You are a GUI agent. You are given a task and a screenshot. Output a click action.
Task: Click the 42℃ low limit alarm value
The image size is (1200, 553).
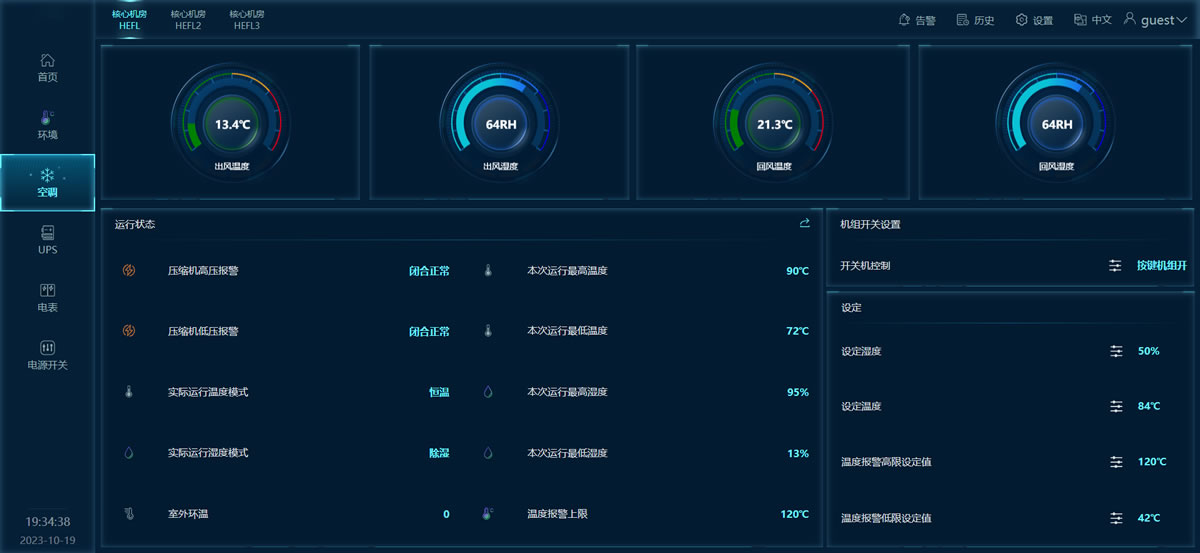(x=1149, y=518)
